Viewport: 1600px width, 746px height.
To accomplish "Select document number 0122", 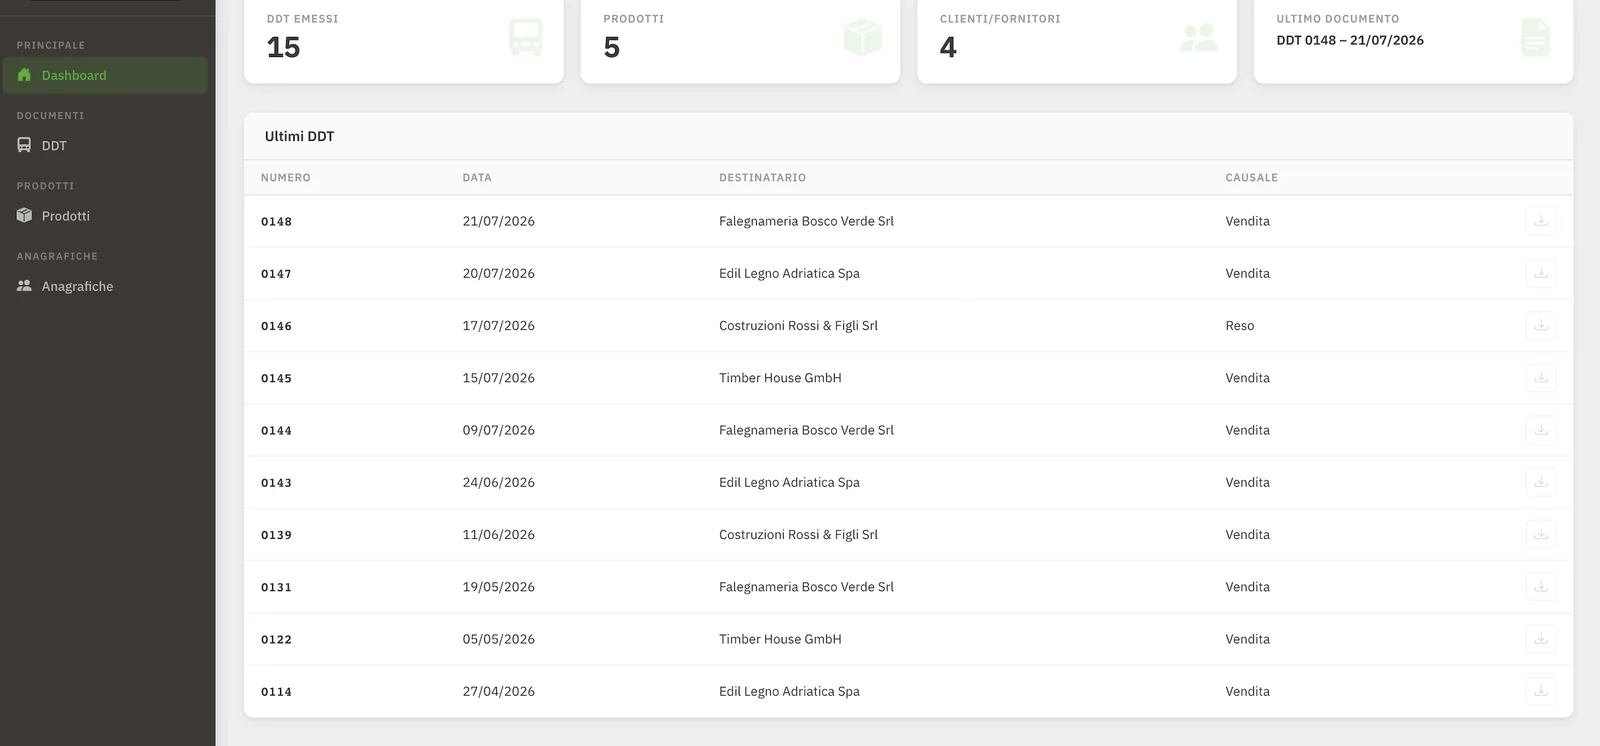I will coord(276,640).
